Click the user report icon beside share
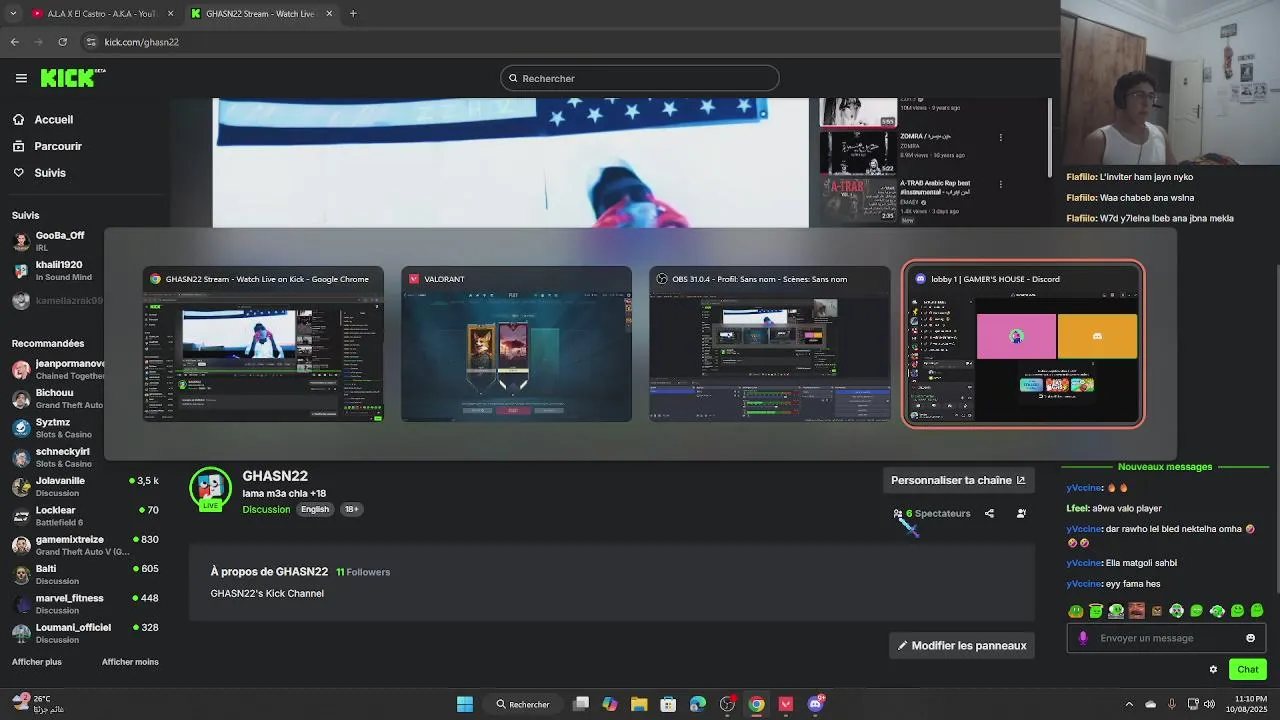The height and width of the screenshot is (720, 1280). [1021, 514]
